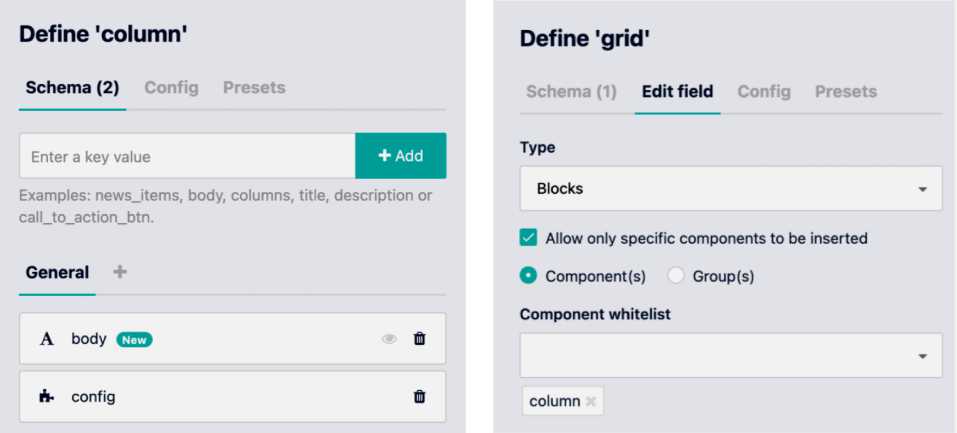The image size is (957, 433).
Task: Add a new tab with plus icon
Action: tap(120, 272)
